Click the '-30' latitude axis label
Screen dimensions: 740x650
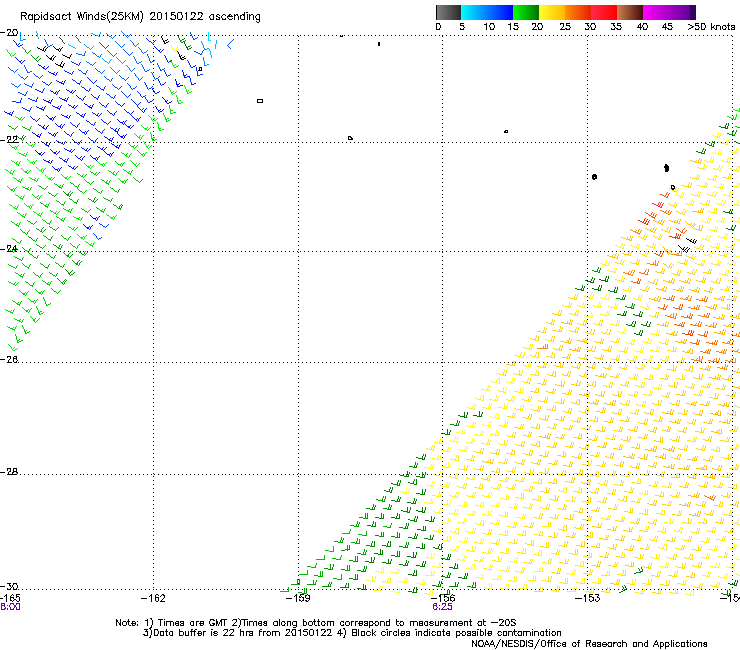[x=9, y=586]
